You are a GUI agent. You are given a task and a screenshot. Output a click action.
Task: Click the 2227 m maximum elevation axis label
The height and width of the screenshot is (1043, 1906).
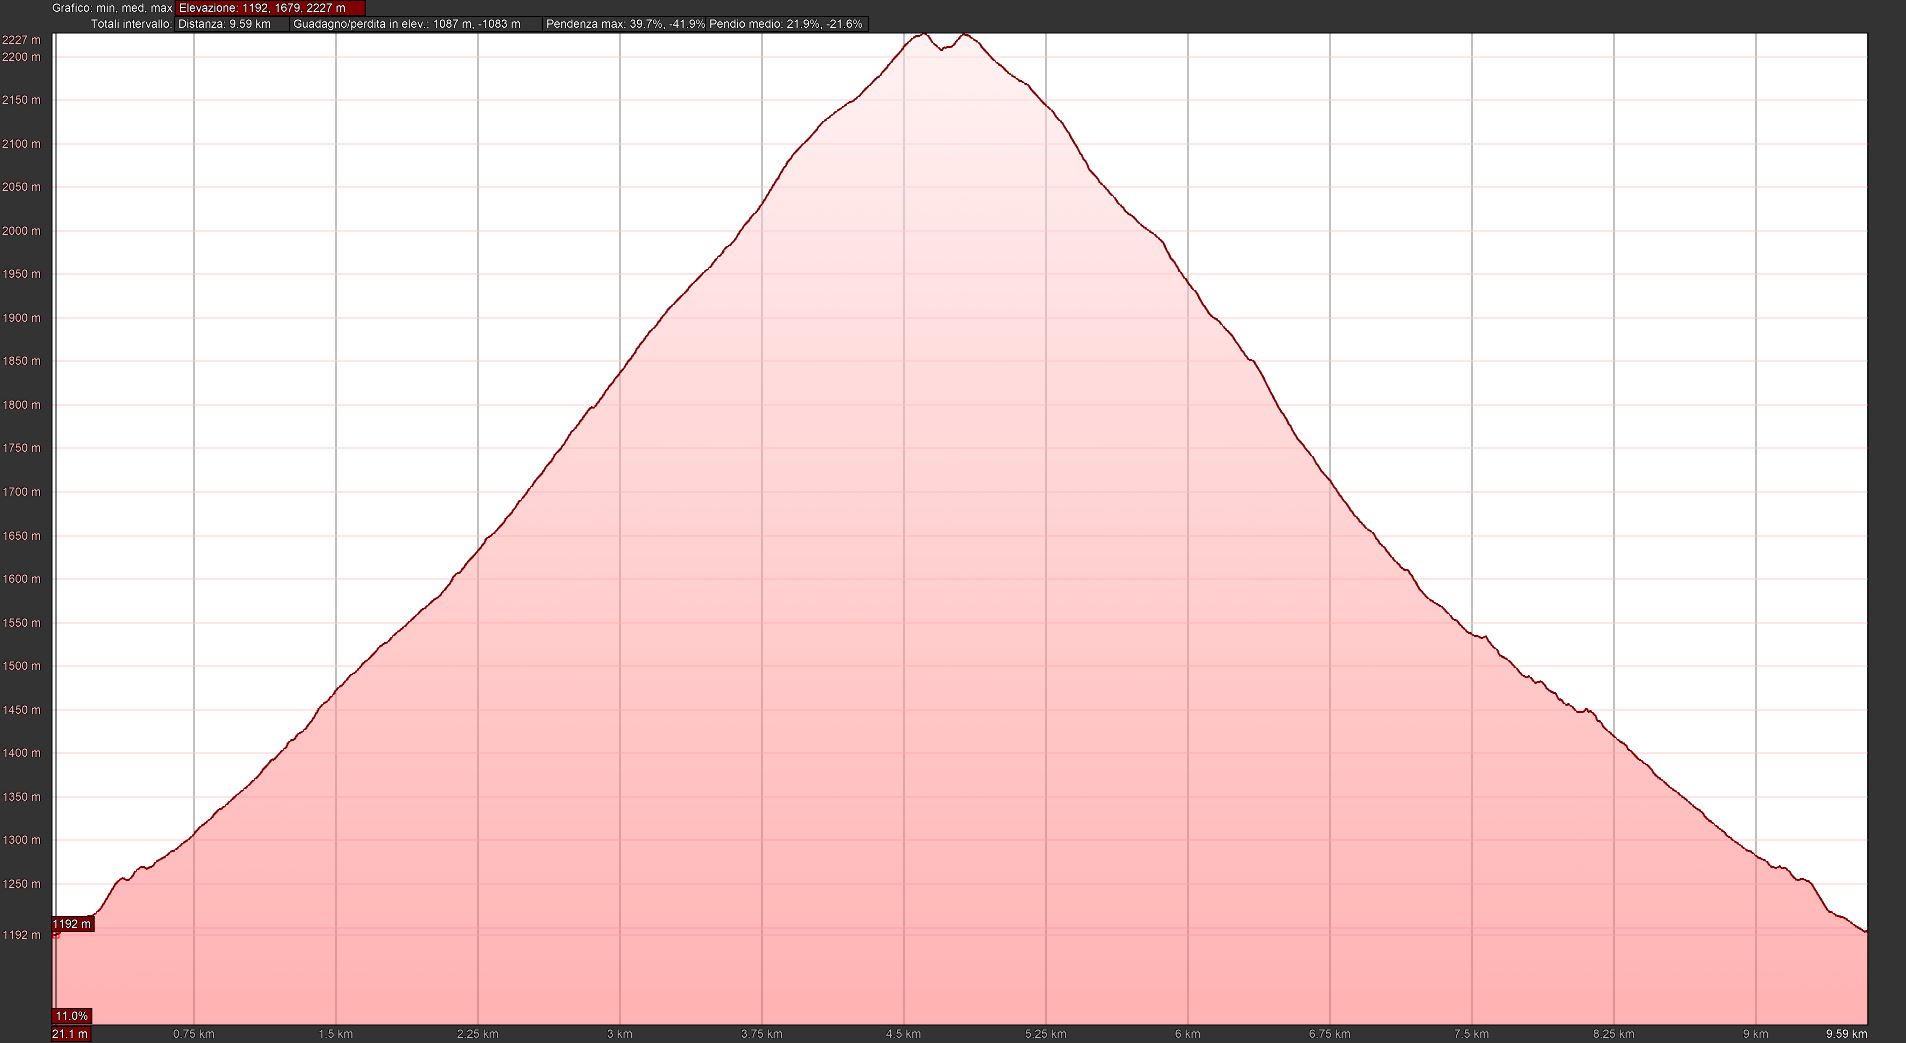[22, 40]
